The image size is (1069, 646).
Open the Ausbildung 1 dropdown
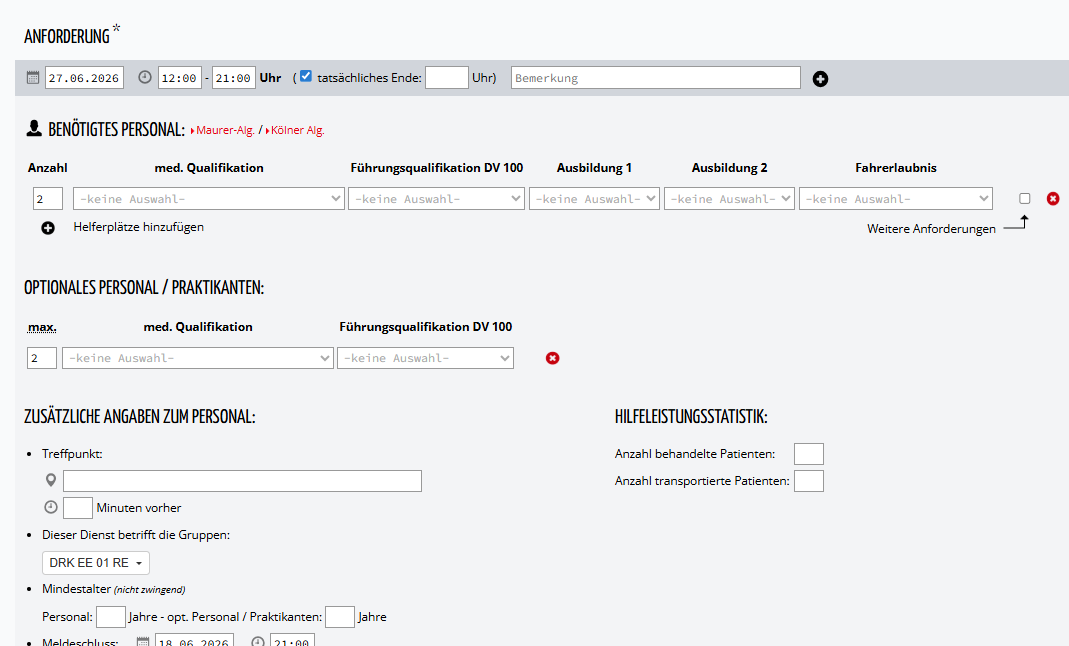tap(594, 199)
